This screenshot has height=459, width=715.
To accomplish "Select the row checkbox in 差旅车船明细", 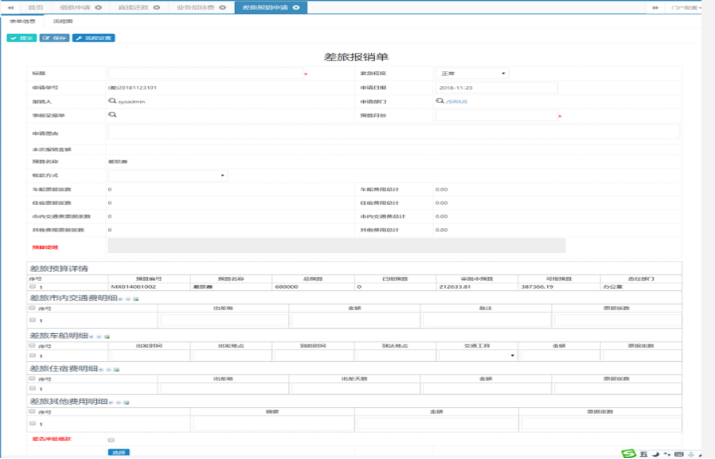I will 33,355.
